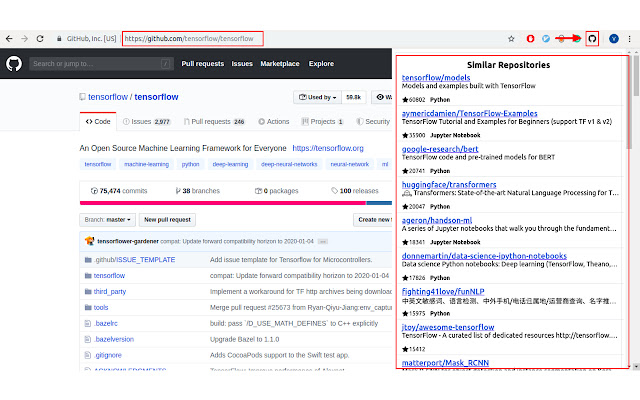Open the Pull requests tab with 246
This screenshot has width=640, height=400.
point(214,122)
